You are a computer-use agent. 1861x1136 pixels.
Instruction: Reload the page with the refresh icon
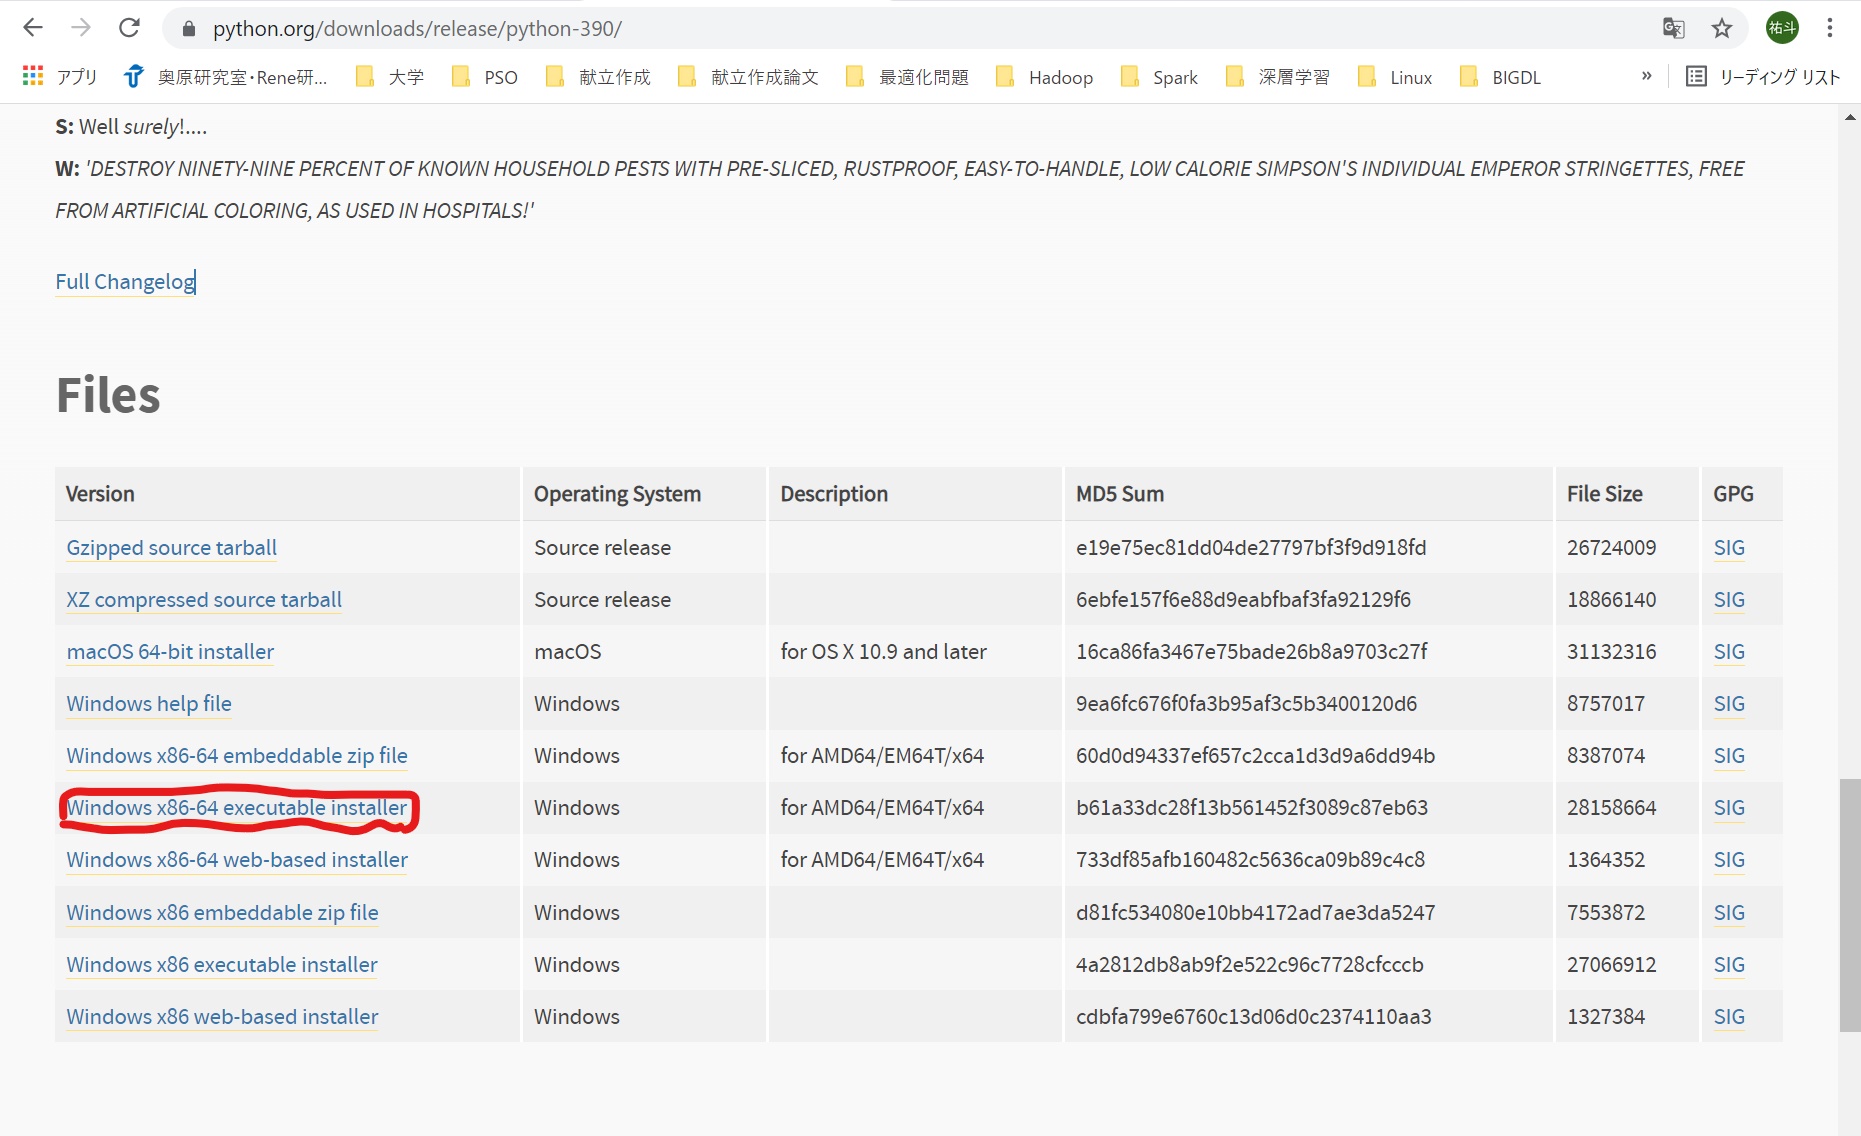pos(129,28)
